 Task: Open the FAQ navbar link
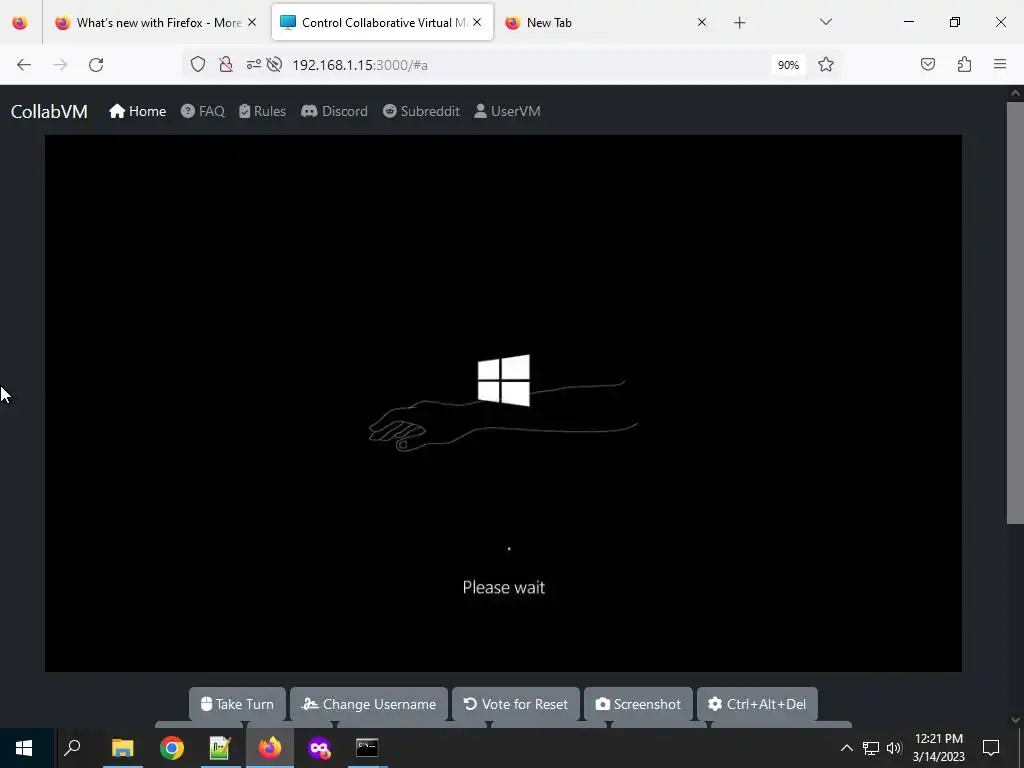tap(202, 111)
